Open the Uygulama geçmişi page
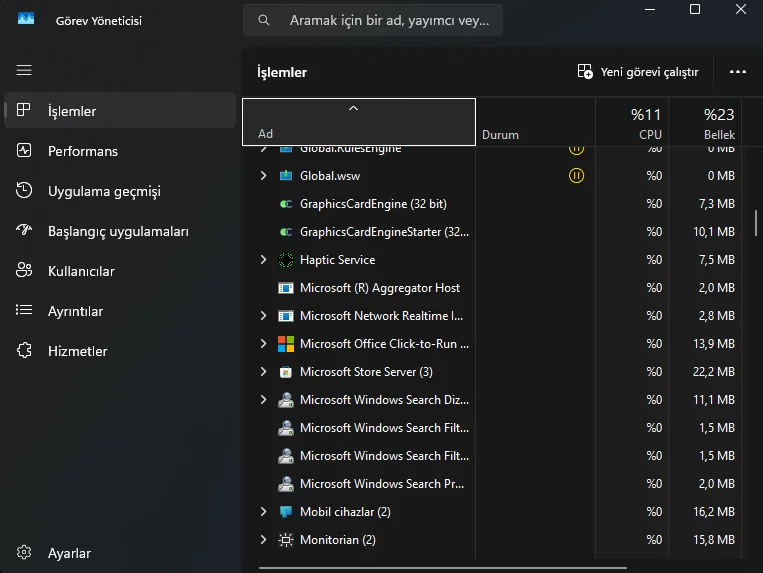The height and width of the screenshot is (573, 763). point(104,191)
